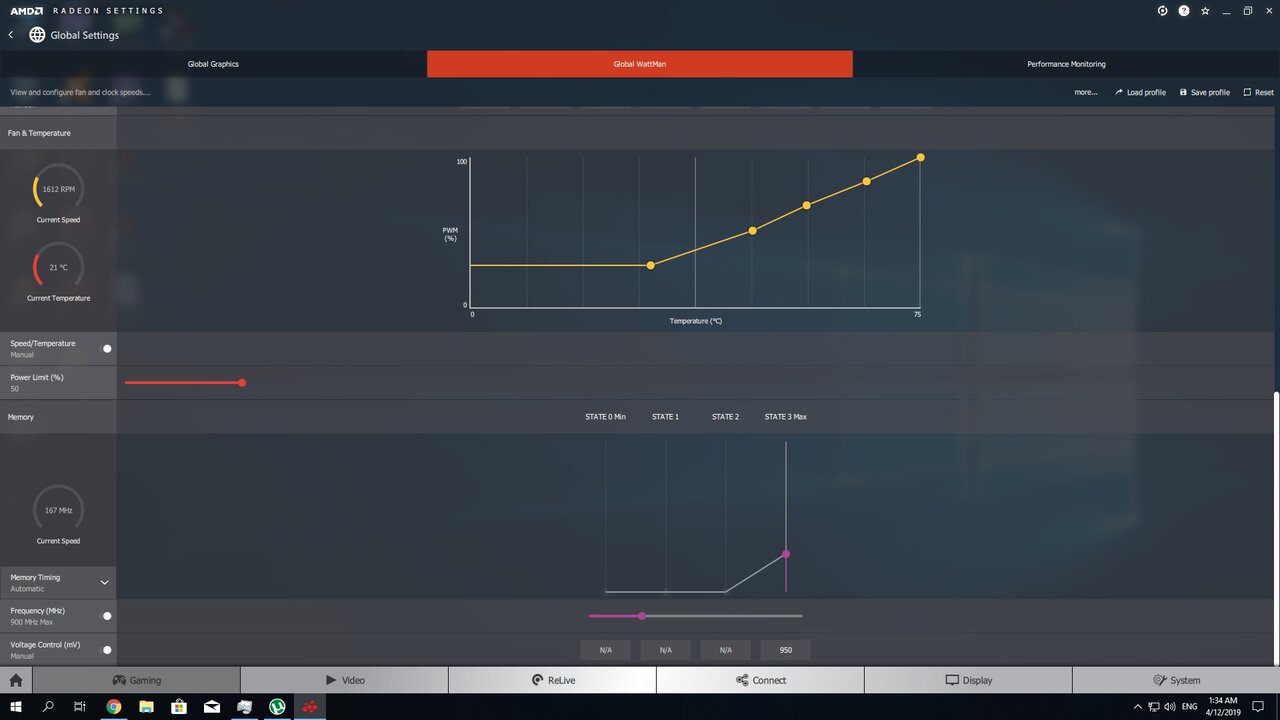Image resolution: width=1280 pixels, height=720 pixels.
Task: Open Performance Monitoring tab
Action: pyautogui.click(x=1066, y=64)
